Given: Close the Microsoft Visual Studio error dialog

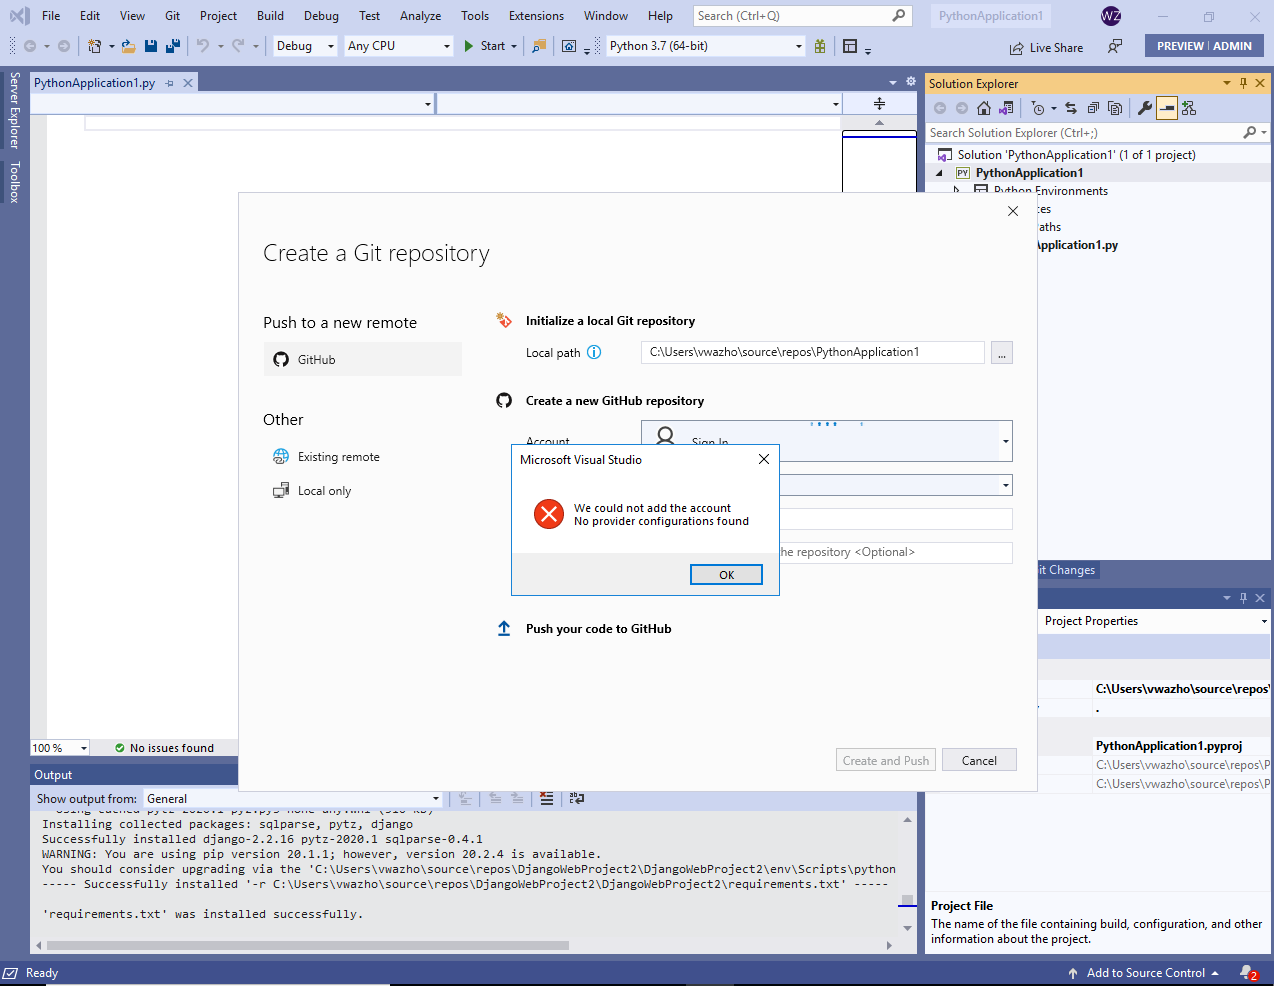Looking at the screenshot, I should (764, 459).
